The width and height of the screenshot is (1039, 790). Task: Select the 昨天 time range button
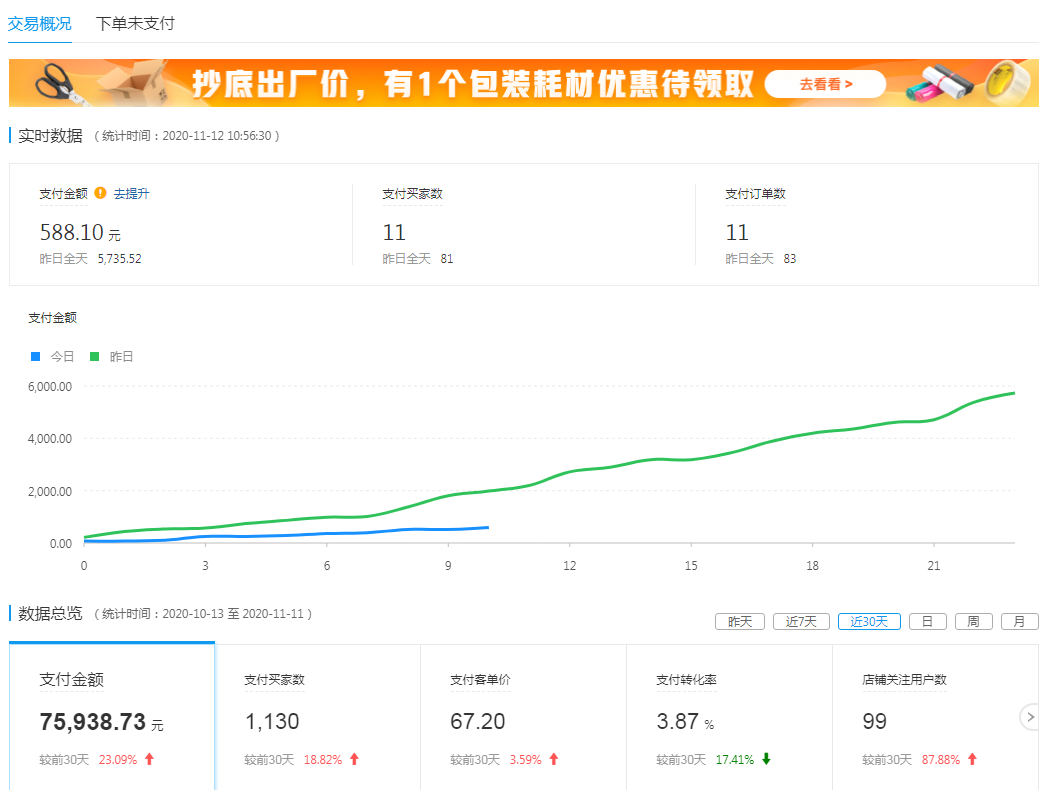(740, 621)
